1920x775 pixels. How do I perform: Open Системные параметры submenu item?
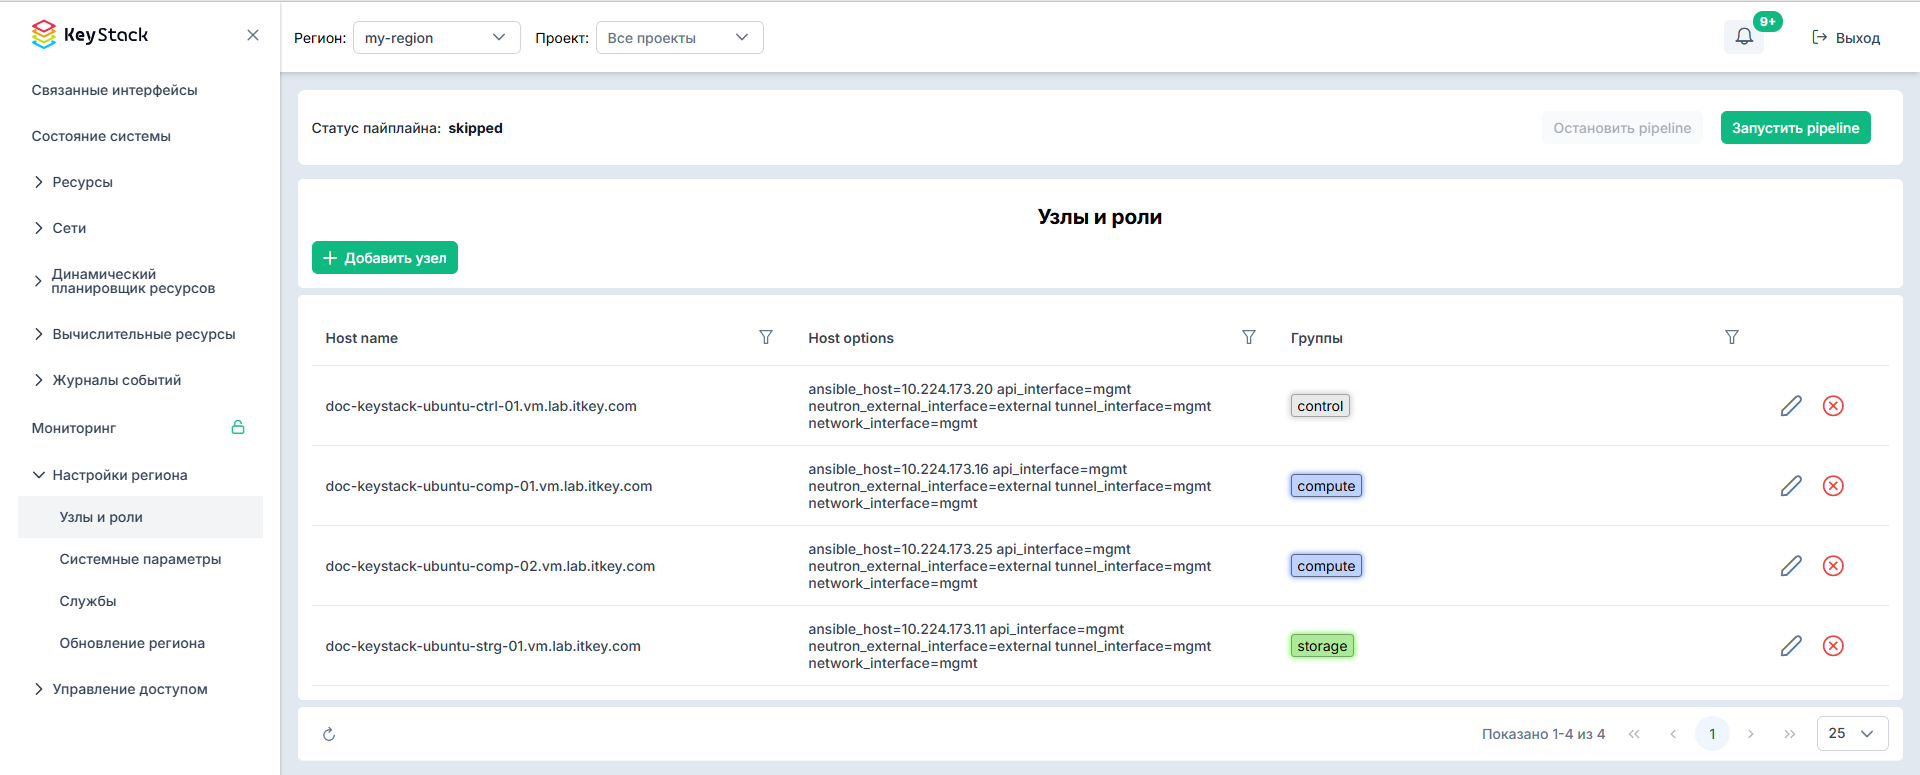140,559
